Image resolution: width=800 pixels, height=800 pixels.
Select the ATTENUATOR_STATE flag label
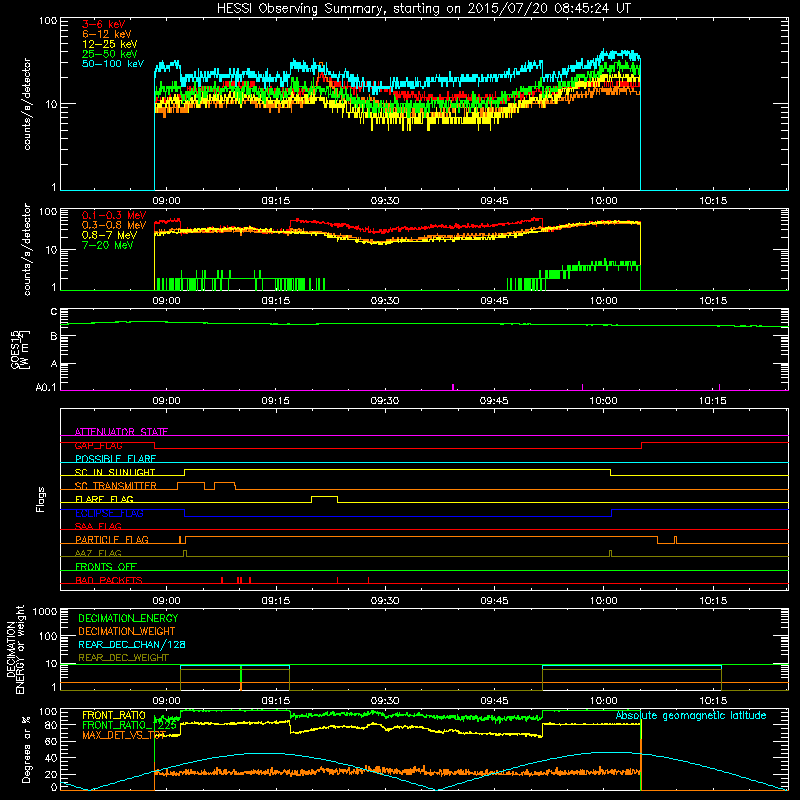pyautogui.click(x=121, y=432)
